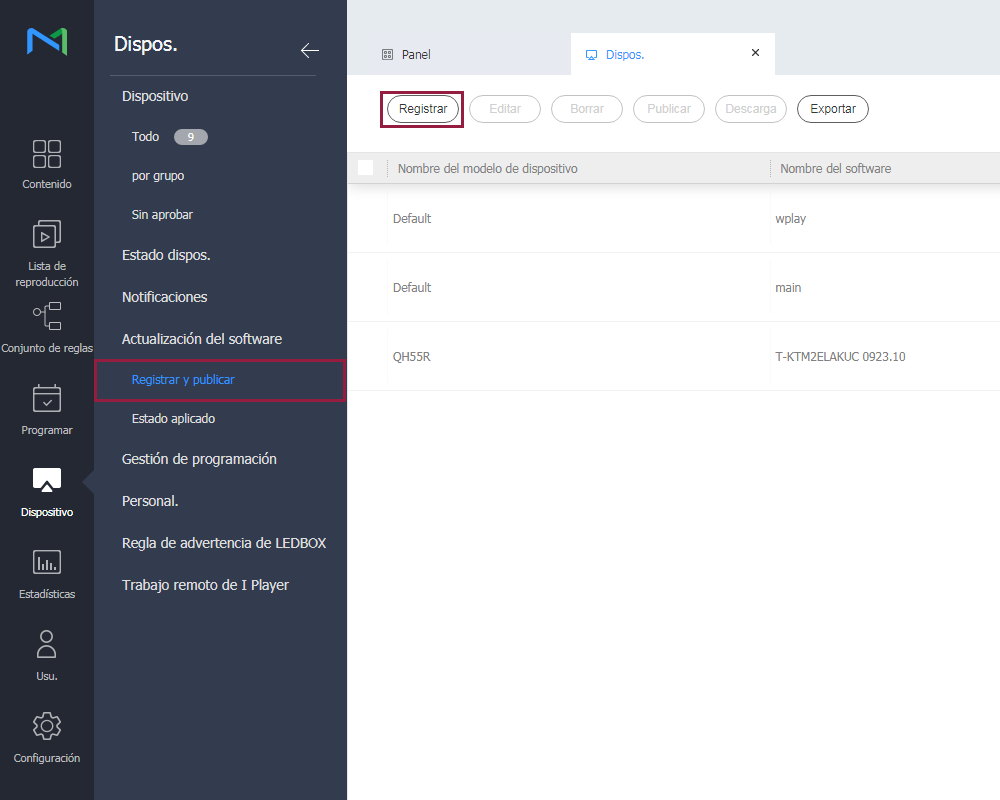Collapse sidebar with back arrow

tap(310, 51)
